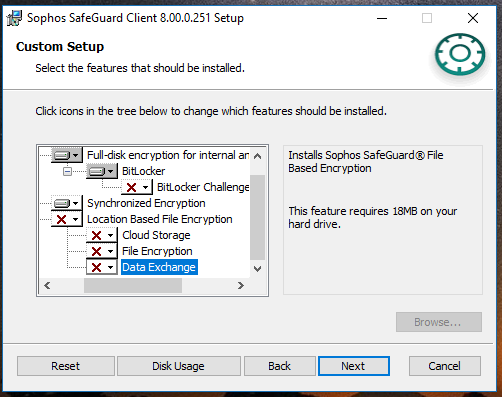
Task: Select Location Based File Encryption item
Action: coord(160,219)
